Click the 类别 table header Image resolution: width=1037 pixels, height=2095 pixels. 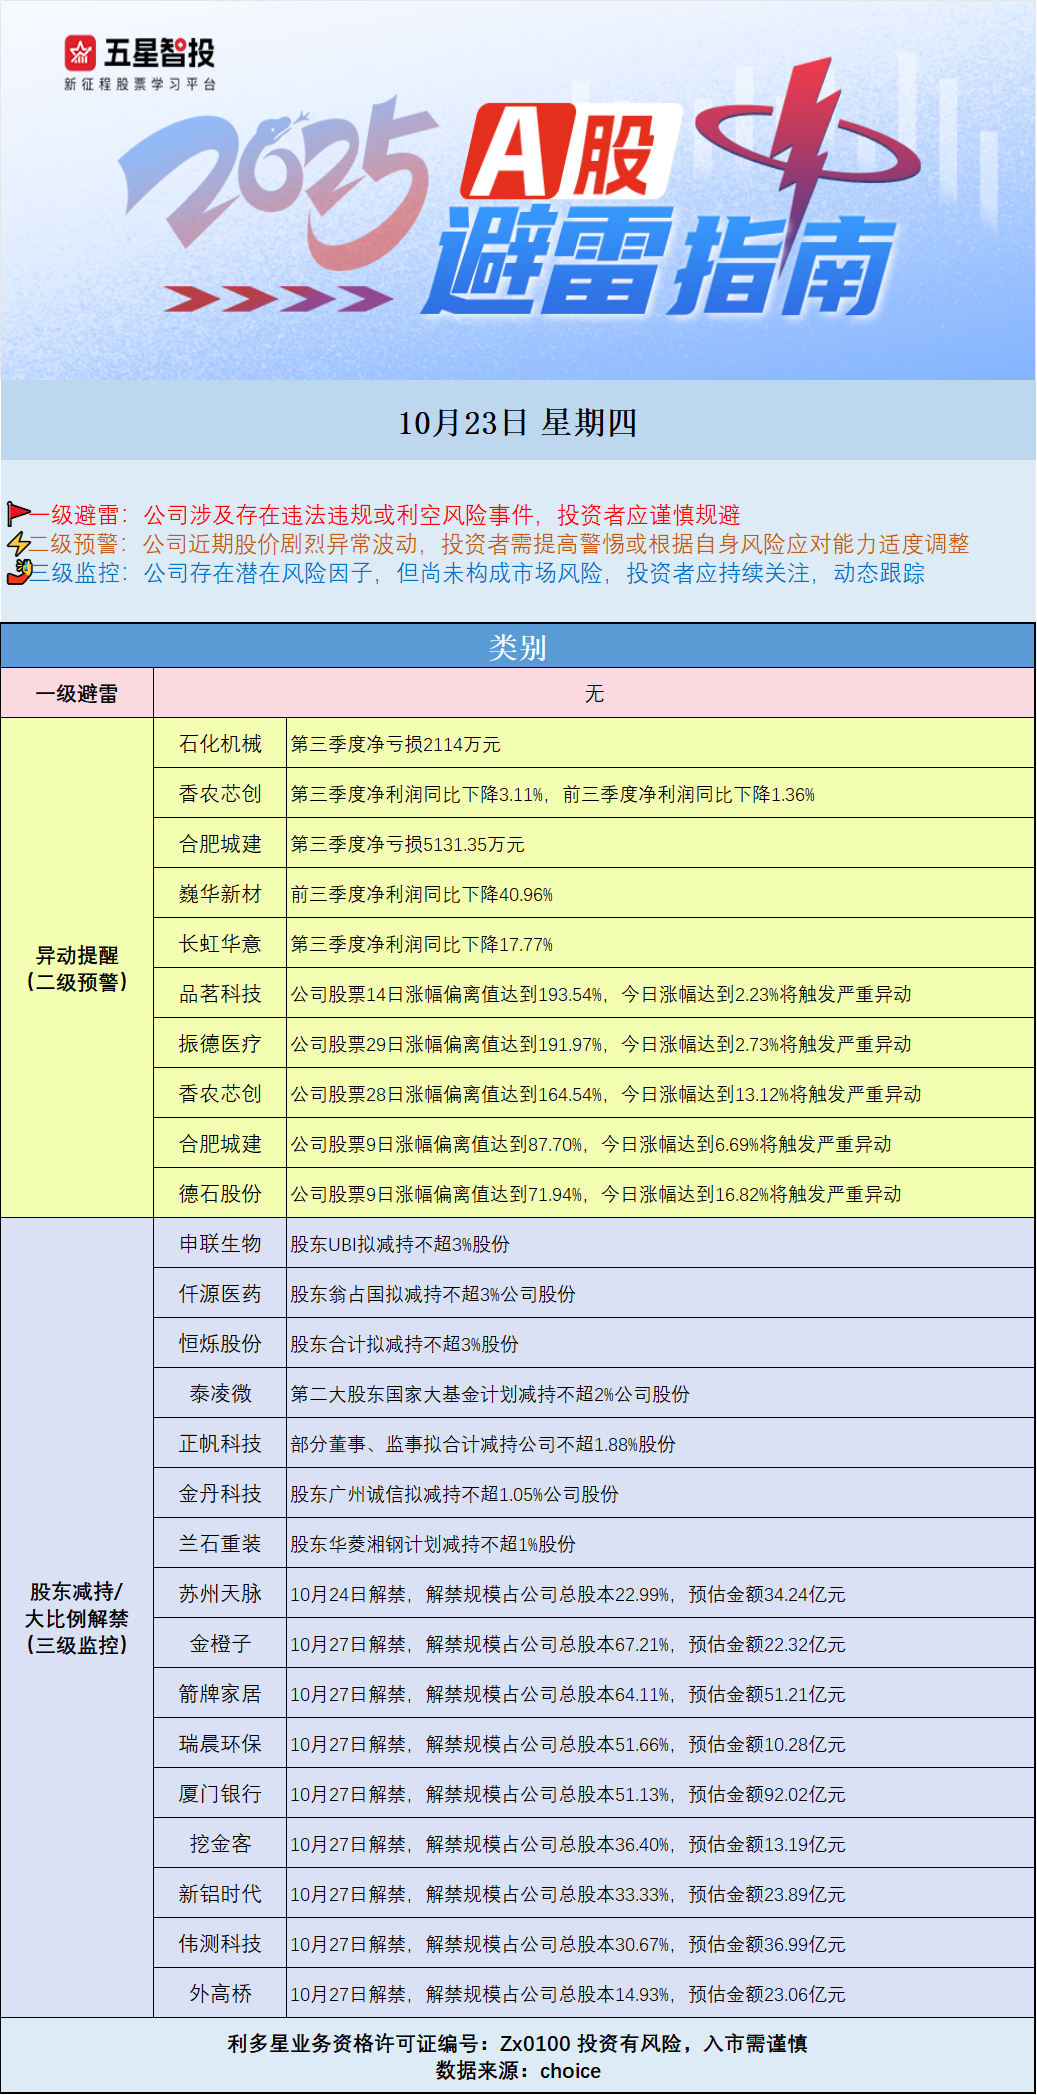pos(518,647)
